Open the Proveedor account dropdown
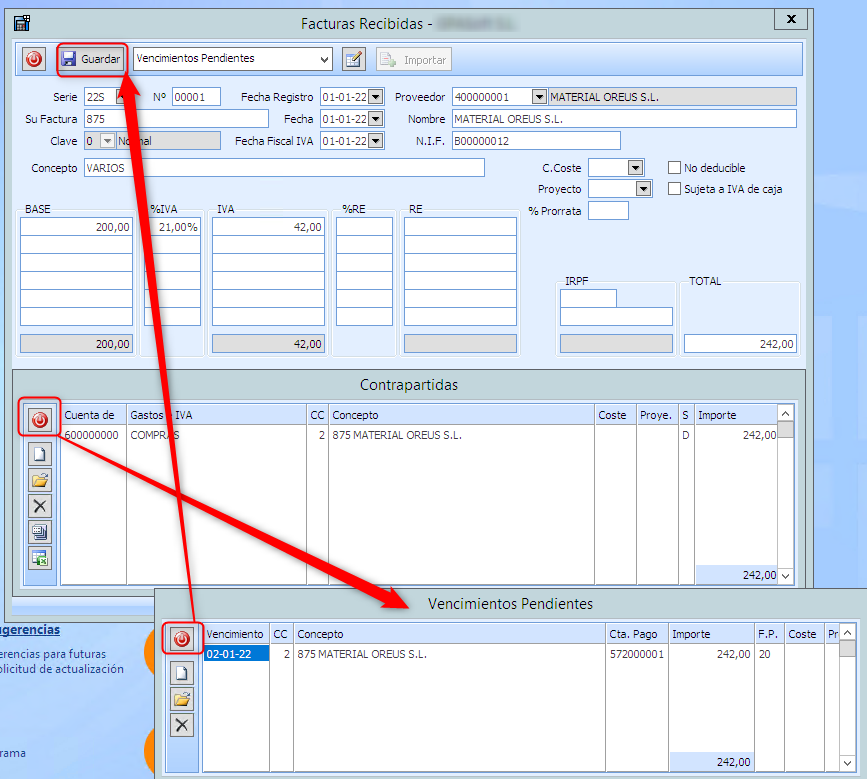 coord(539,97)
